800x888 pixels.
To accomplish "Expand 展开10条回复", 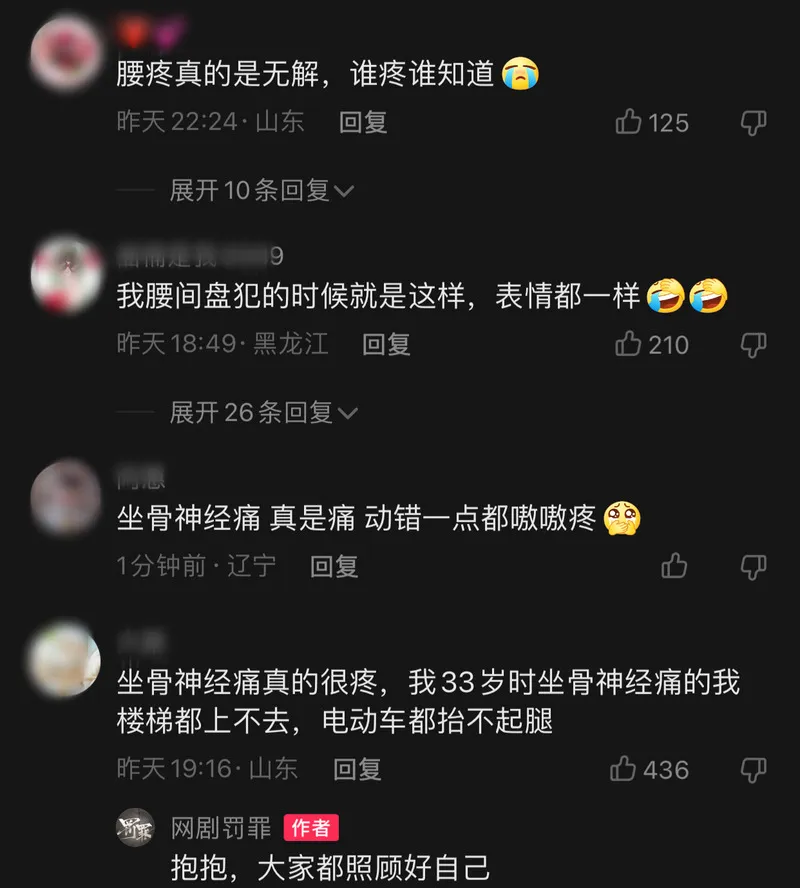I will tap(262, 190).
